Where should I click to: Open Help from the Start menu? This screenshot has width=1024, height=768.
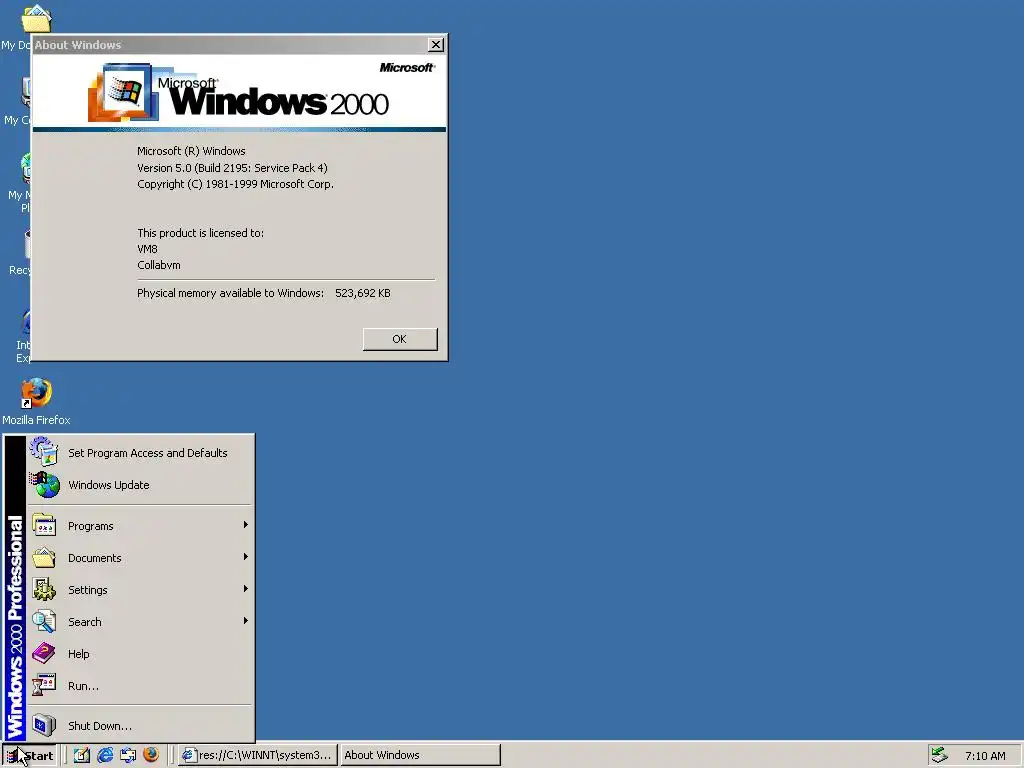coord(140,654)
